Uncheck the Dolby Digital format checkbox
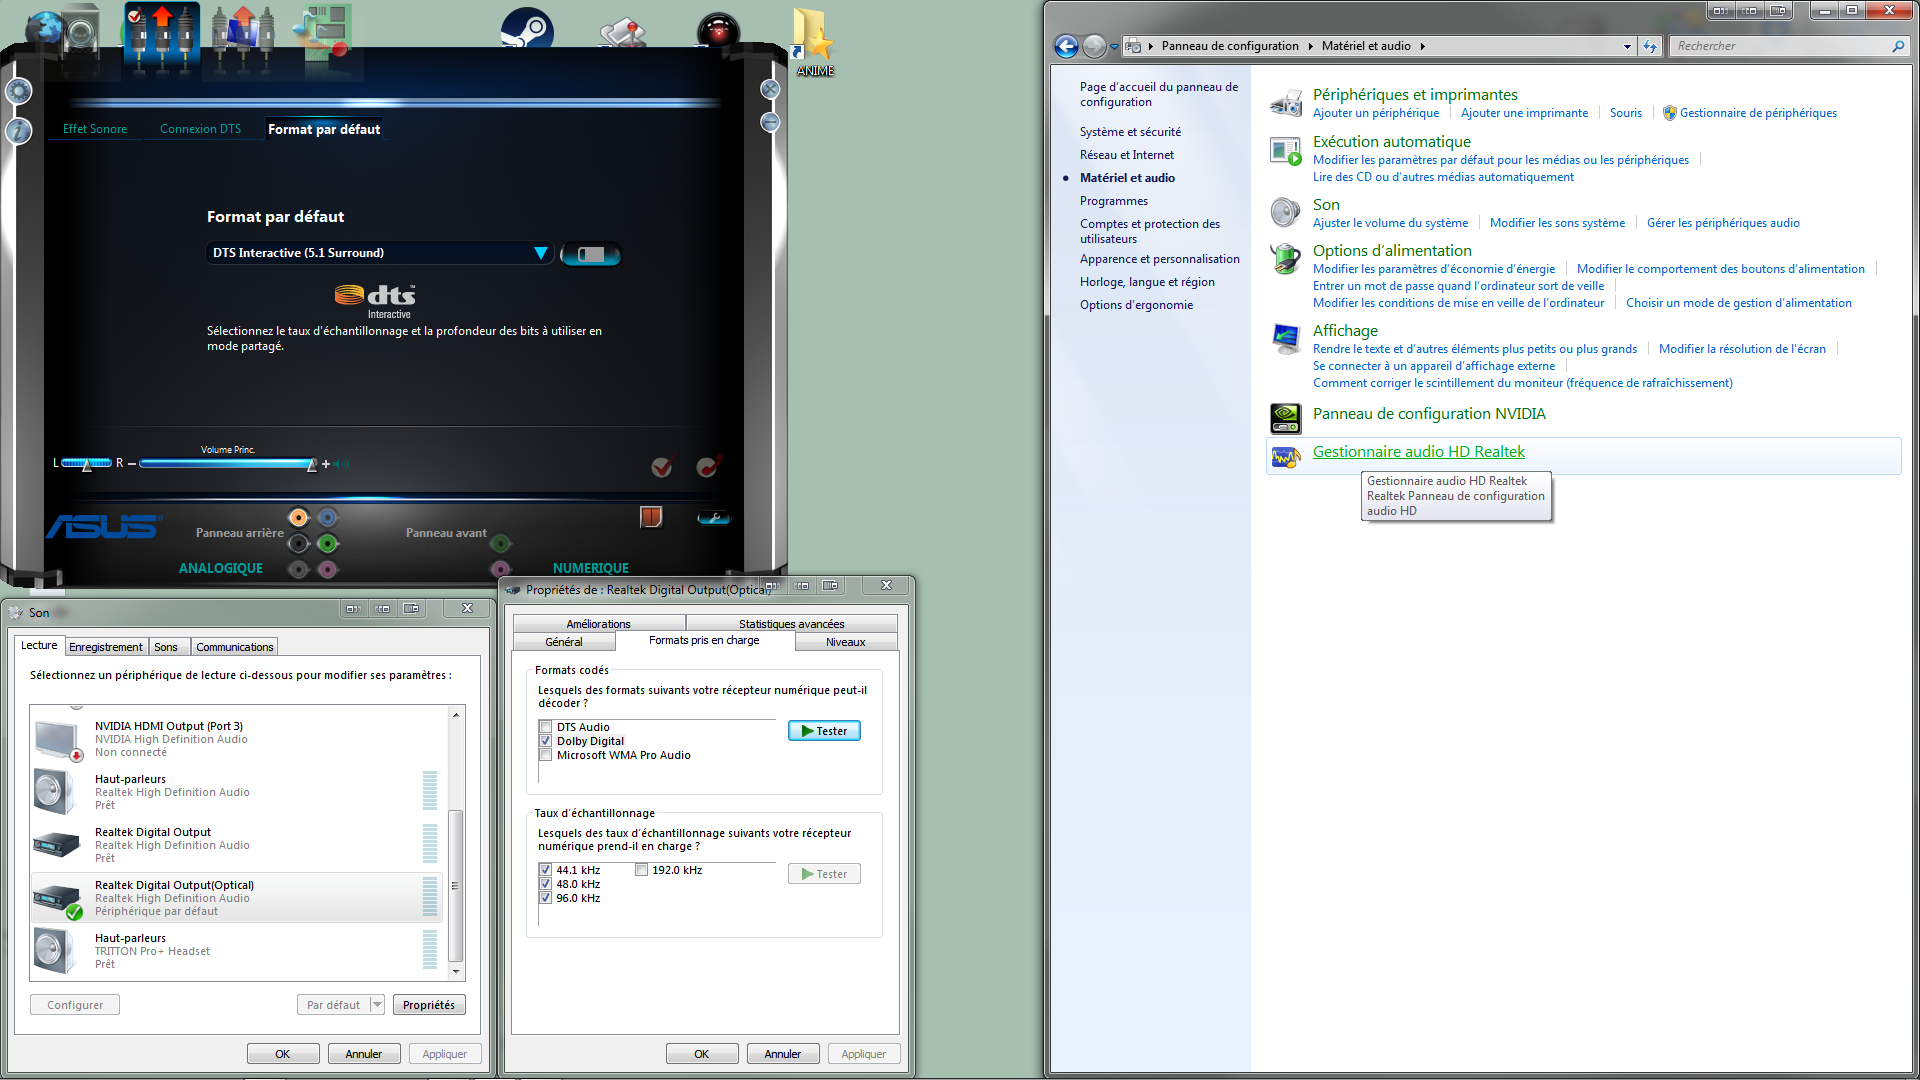This screenshot has height=1080, width=1920. point(546,741)
